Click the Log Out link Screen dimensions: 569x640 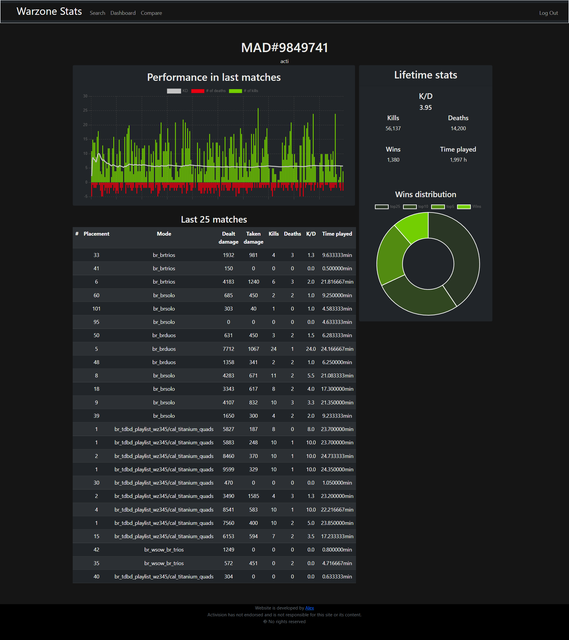pyautogui.click(x=548, y=13)
